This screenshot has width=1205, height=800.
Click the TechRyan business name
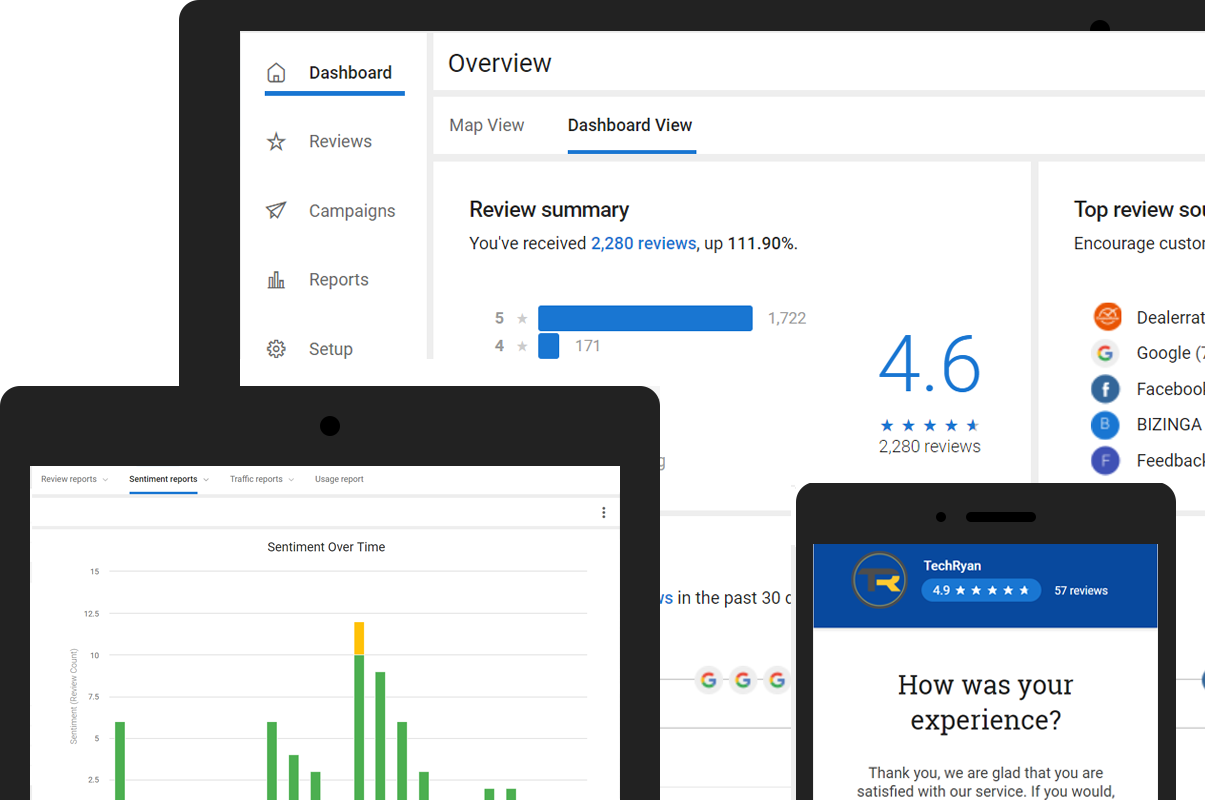pos(952,566)
